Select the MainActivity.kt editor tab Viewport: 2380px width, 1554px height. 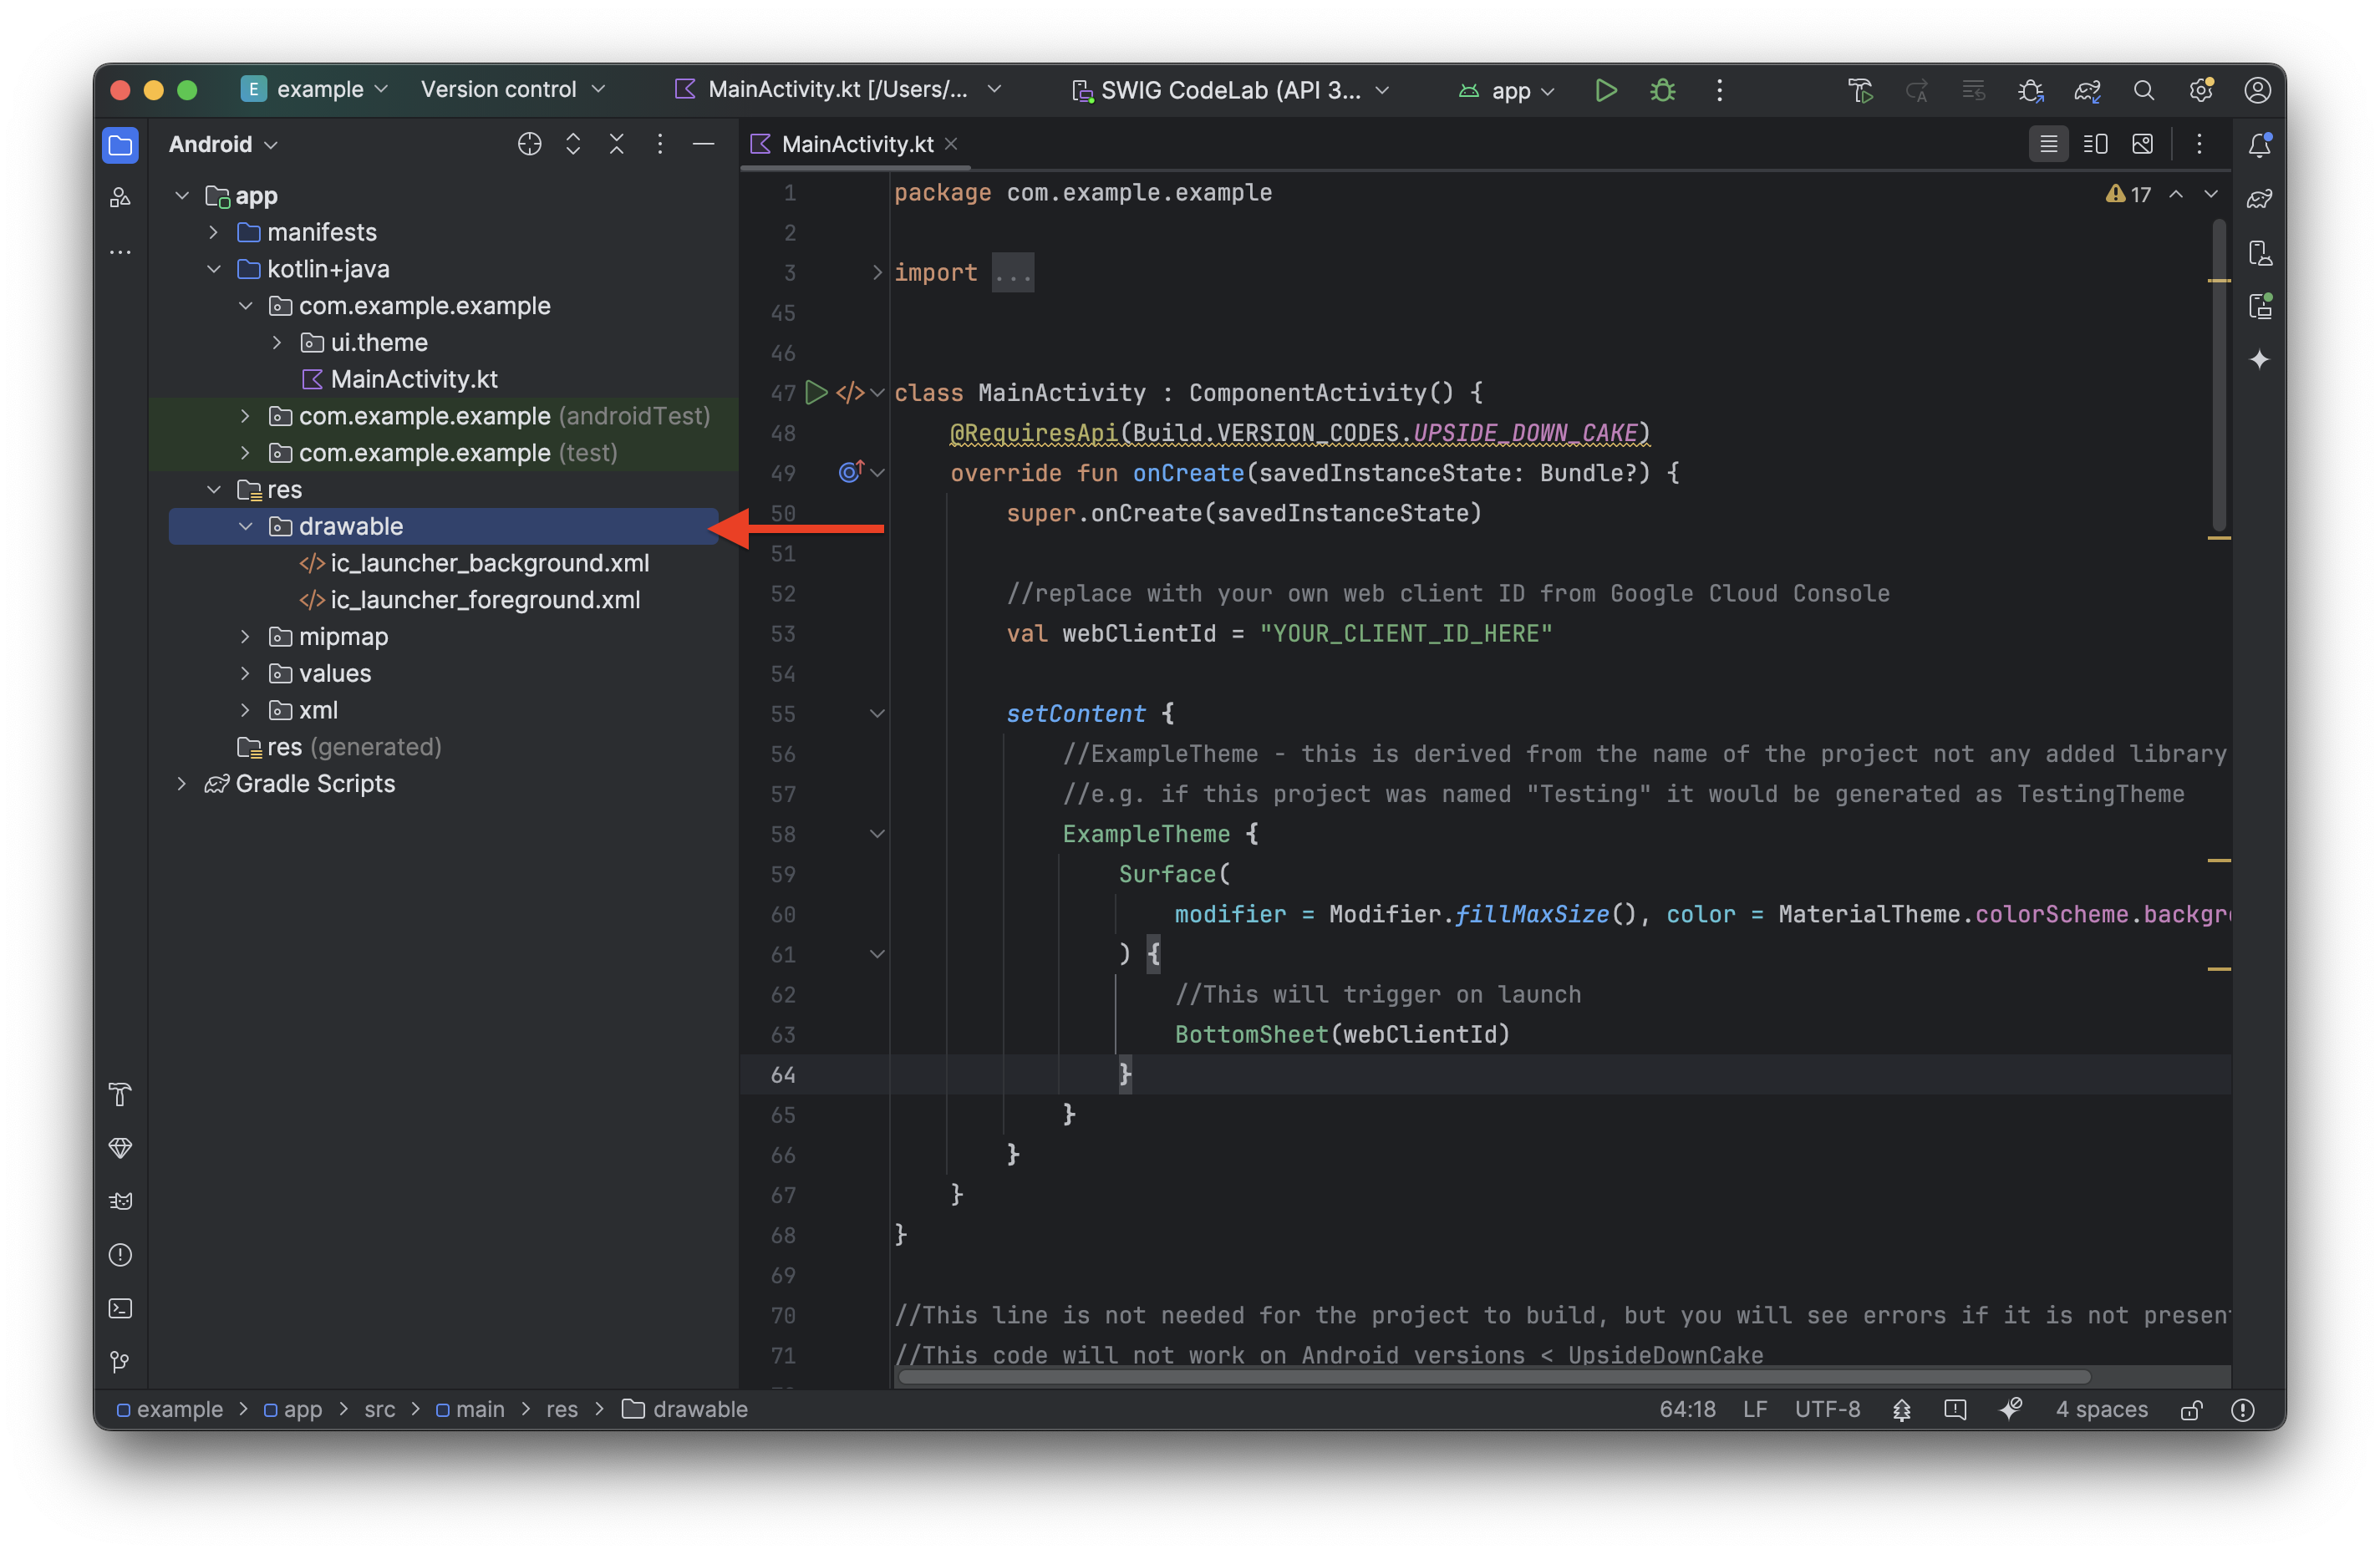click(x=856, y=144)
